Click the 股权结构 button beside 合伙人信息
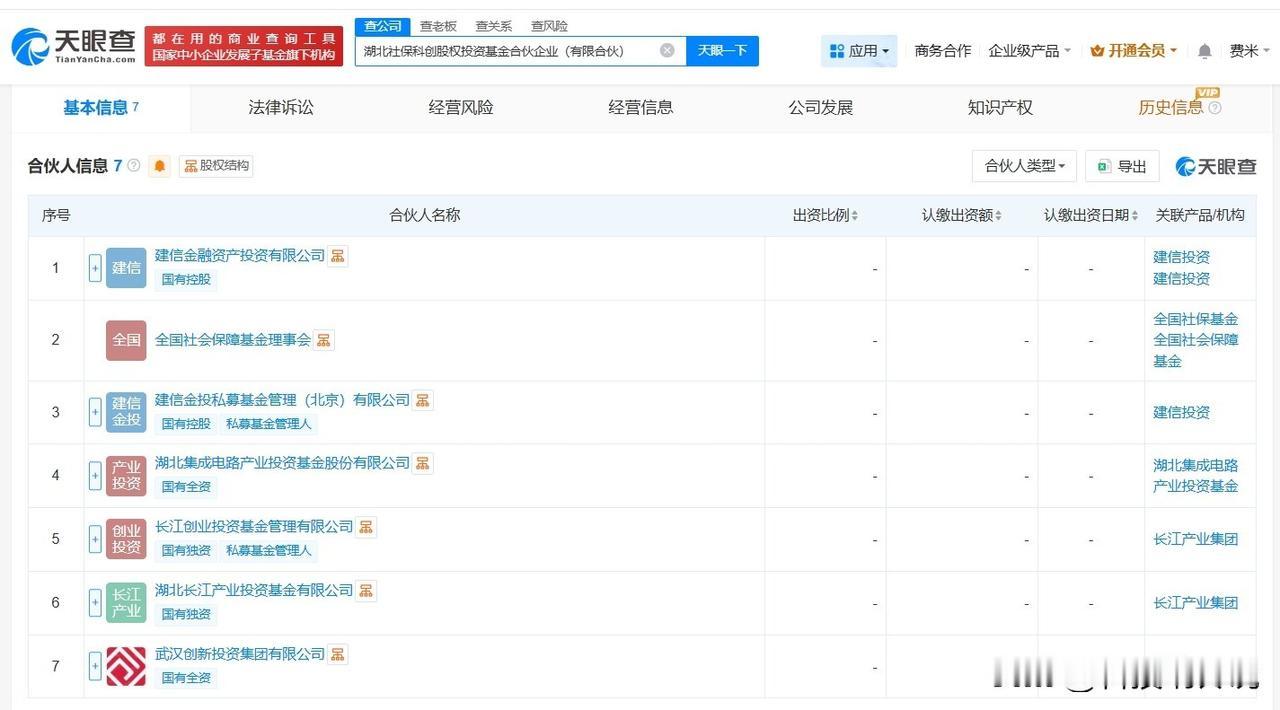1280x710 pixels. [x=216, y=166]
